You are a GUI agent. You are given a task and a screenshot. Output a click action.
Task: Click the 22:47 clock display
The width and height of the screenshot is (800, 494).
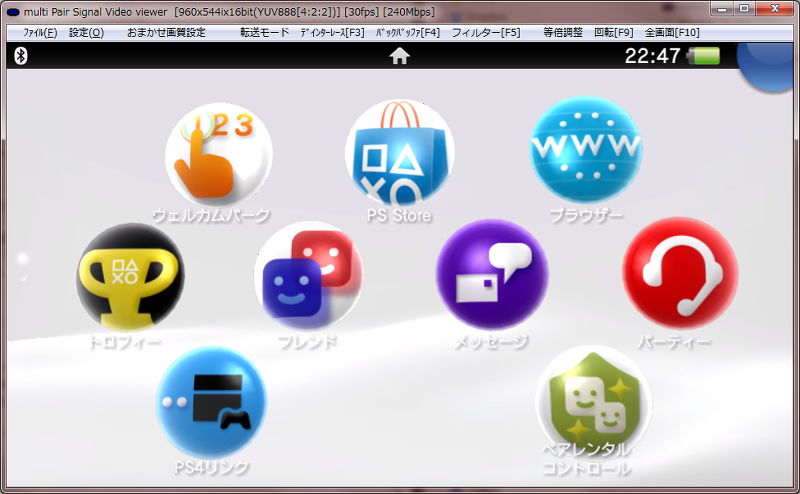click(653, 56)
